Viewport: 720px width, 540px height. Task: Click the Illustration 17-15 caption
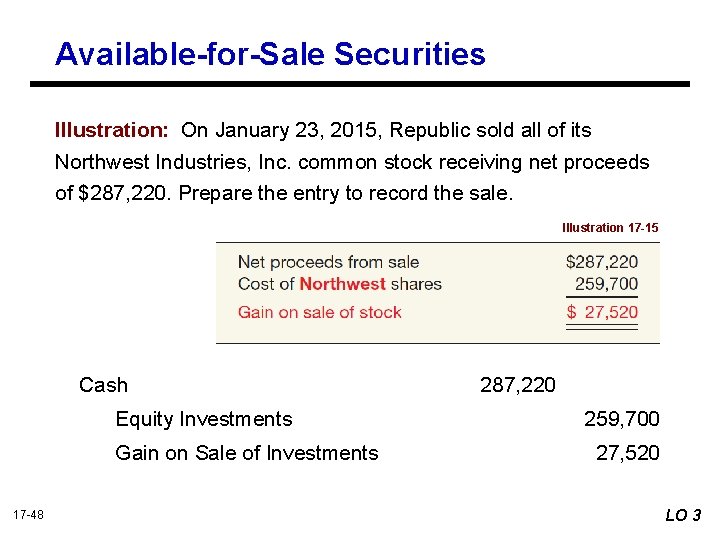click(x=610, y=228)
